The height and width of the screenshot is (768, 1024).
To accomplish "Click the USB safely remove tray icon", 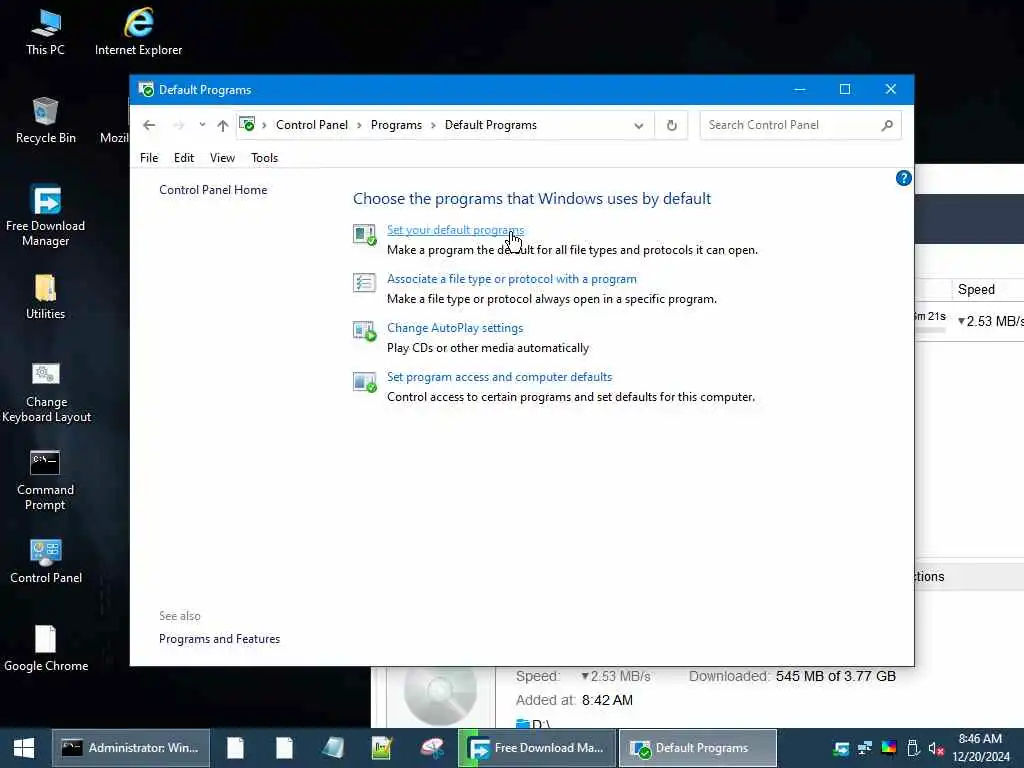I will click(913, 748).
